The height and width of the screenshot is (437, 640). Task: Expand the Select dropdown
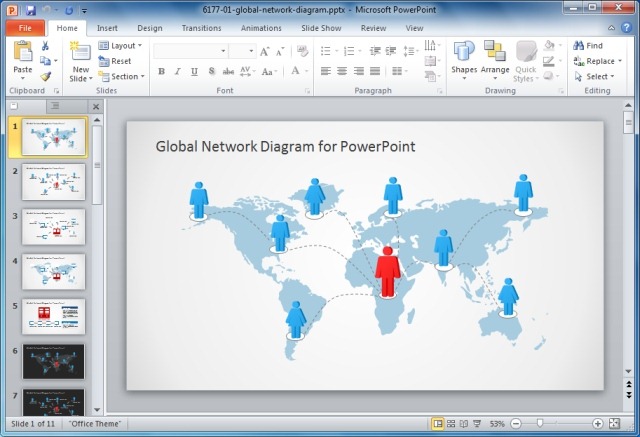pos(595,76)
